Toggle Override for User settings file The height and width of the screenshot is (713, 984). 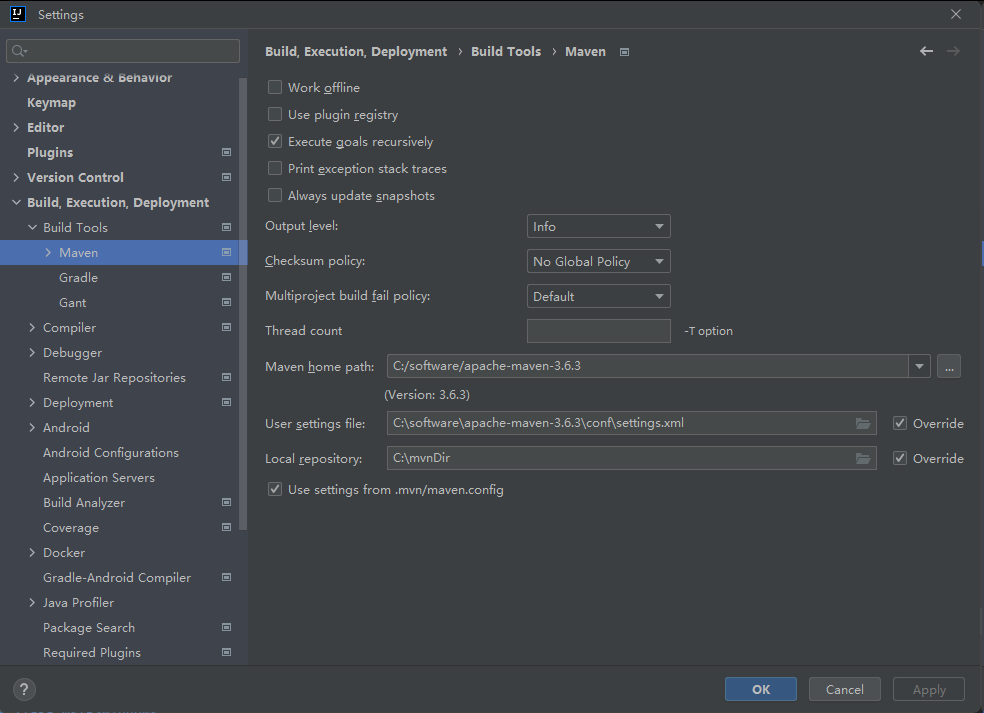(x=900, y=423)
